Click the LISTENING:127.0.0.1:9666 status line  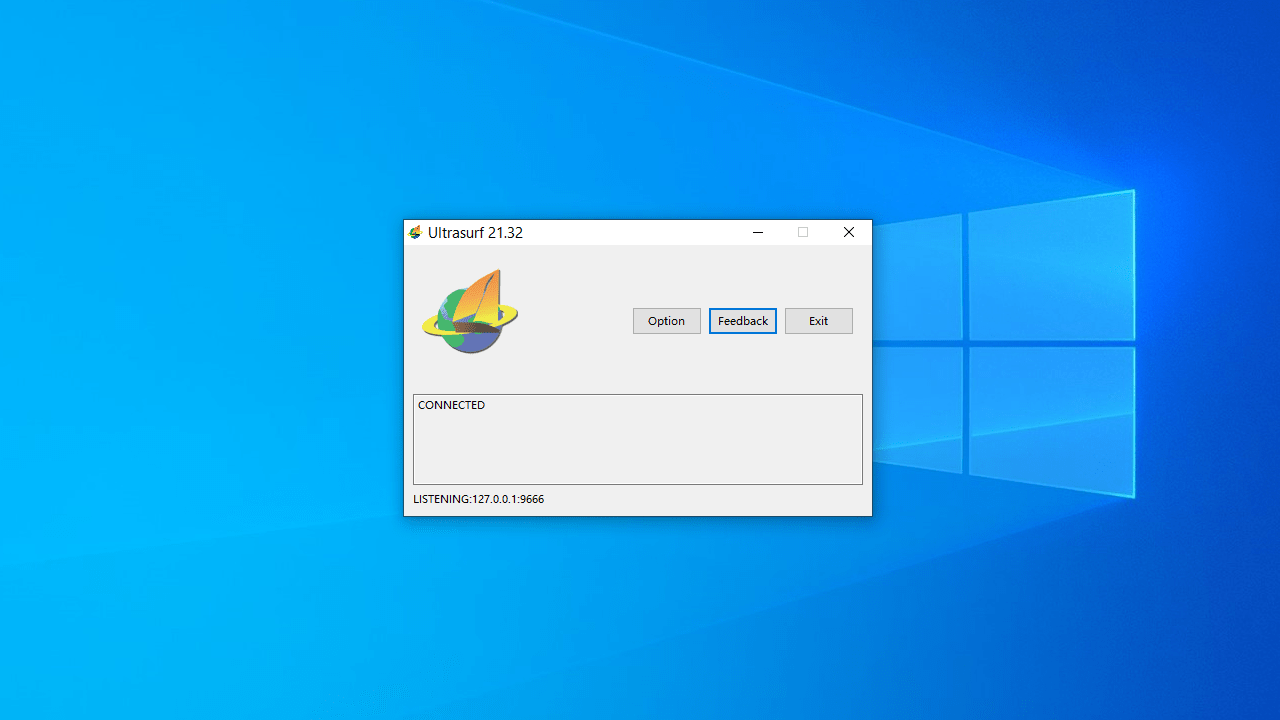pos(479,499)
